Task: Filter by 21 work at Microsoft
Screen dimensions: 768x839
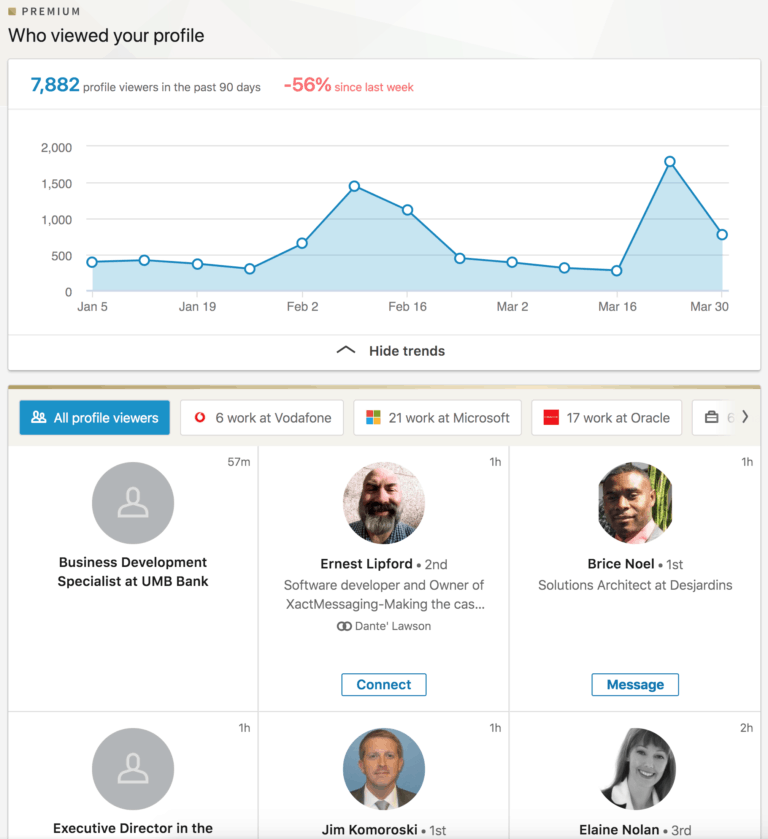Action: point(437,417)
